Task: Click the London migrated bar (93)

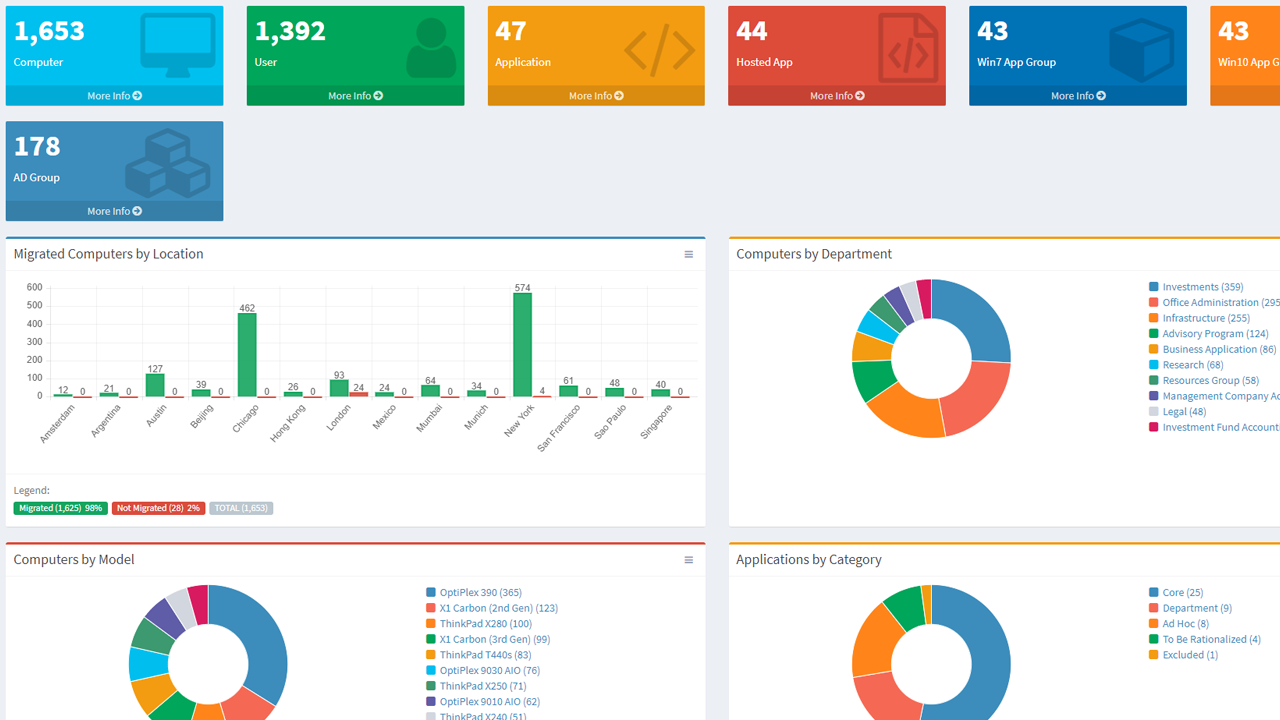Action: tap(339, 389)
